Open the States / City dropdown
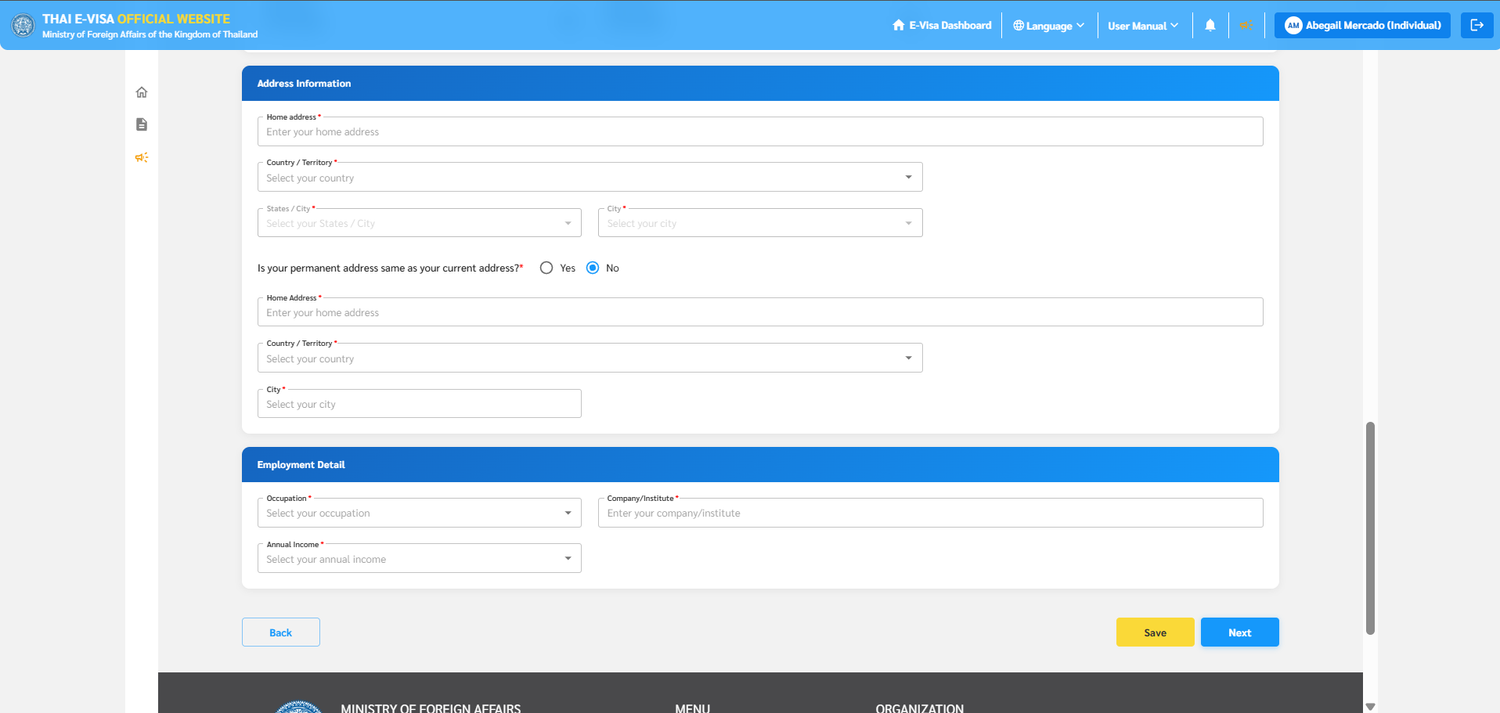The height and width of the screenshot is (713, 1500). tap(419, 223)
